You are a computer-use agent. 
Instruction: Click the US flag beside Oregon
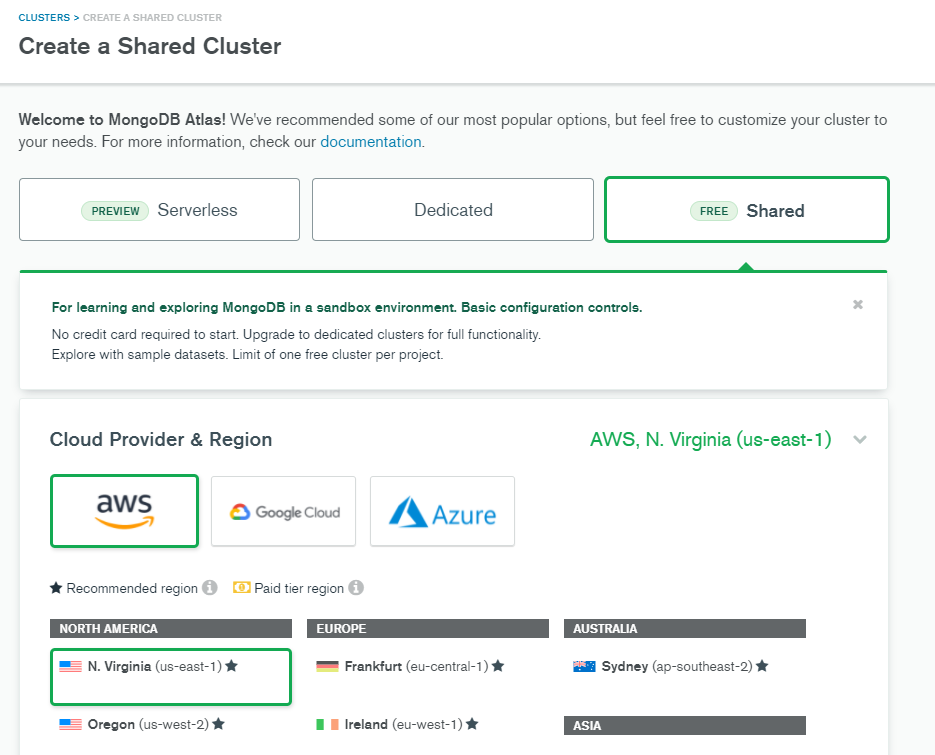point(70,724)
